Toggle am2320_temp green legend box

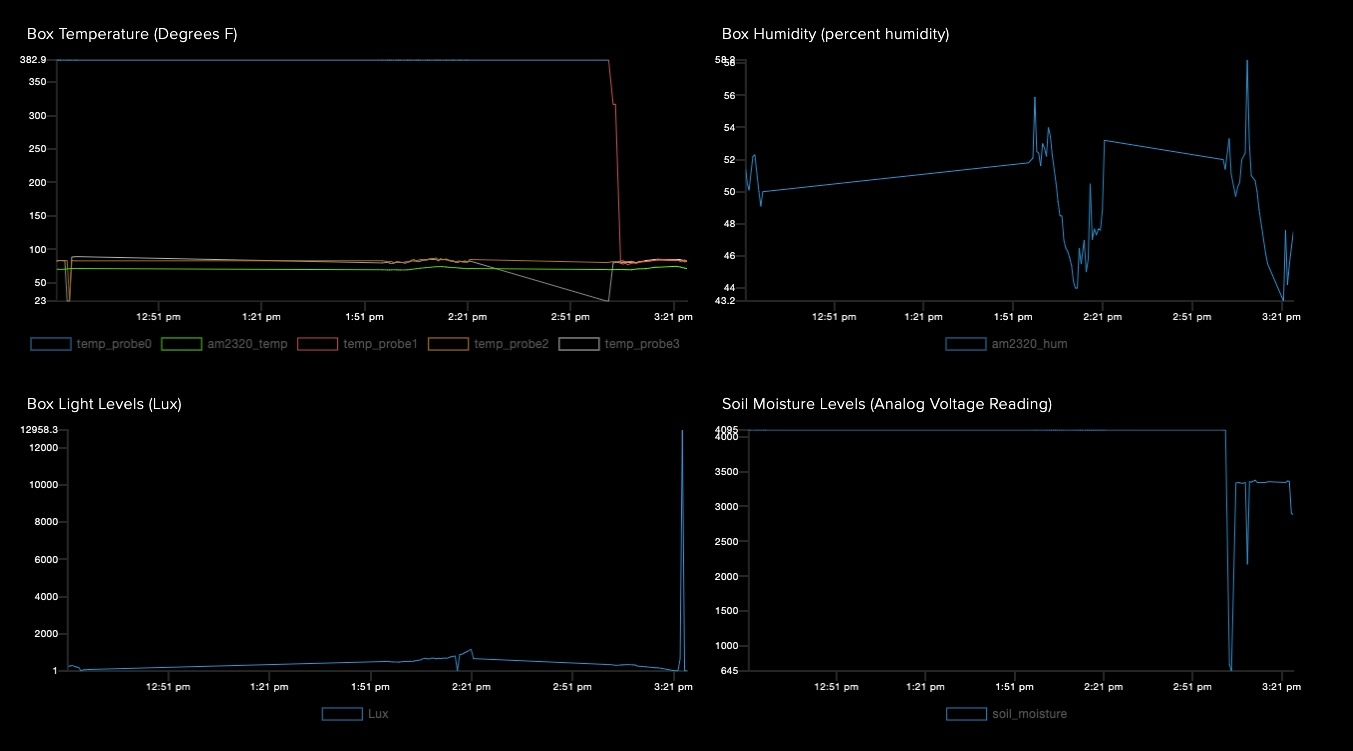(181, 344)
